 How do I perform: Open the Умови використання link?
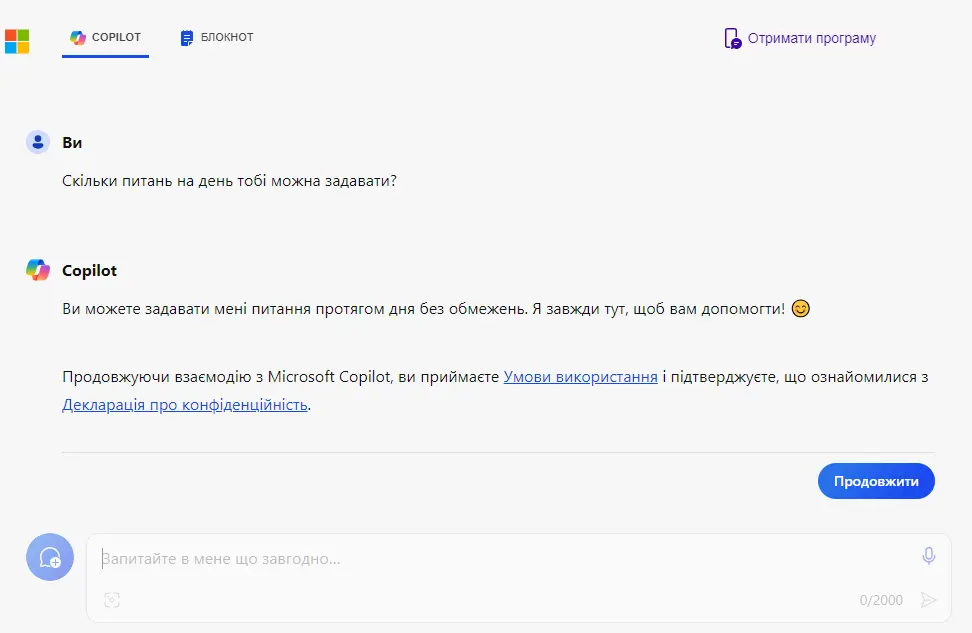[x=580, y=377]
